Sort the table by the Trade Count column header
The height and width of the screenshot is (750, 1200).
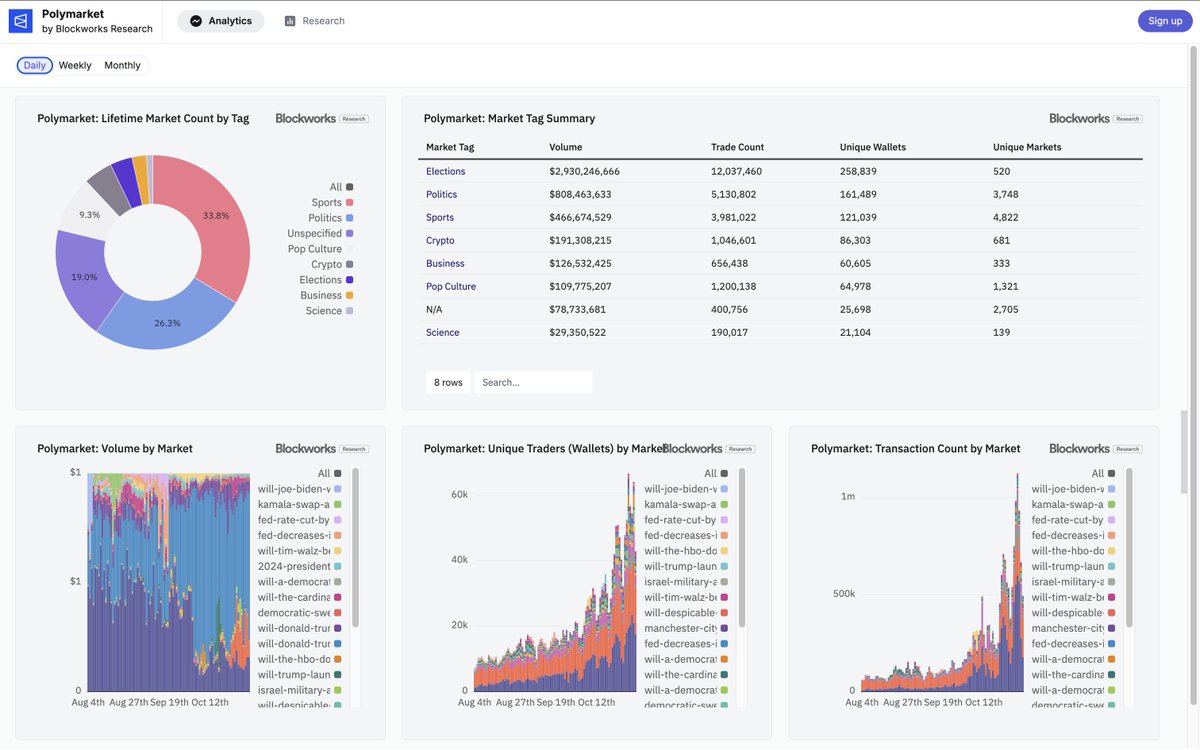(737, 147)
